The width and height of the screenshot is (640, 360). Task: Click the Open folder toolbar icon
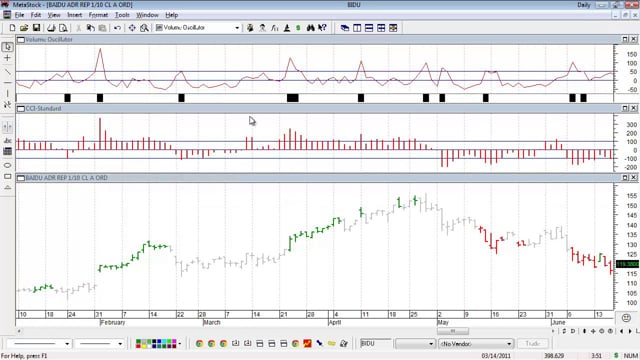pyautogui.click(x=24, y=28)
